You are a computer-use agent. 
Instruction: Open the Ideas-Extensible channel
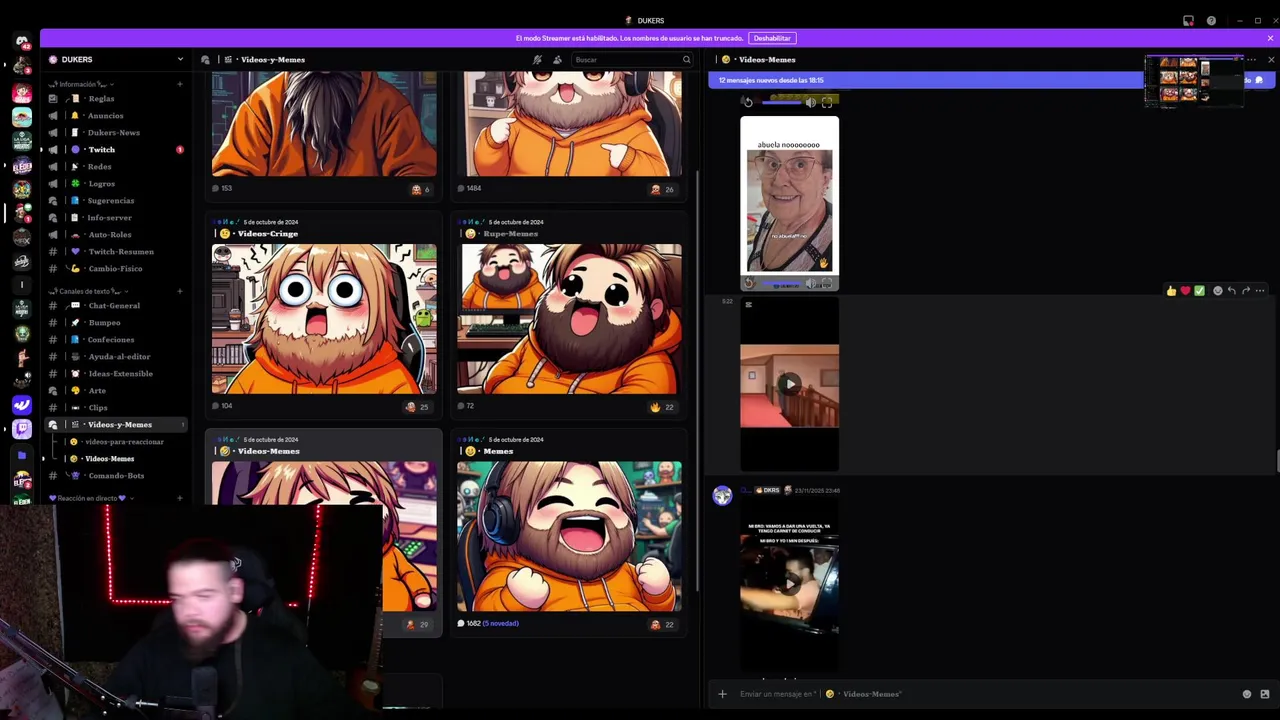click(x=116, y=373)
